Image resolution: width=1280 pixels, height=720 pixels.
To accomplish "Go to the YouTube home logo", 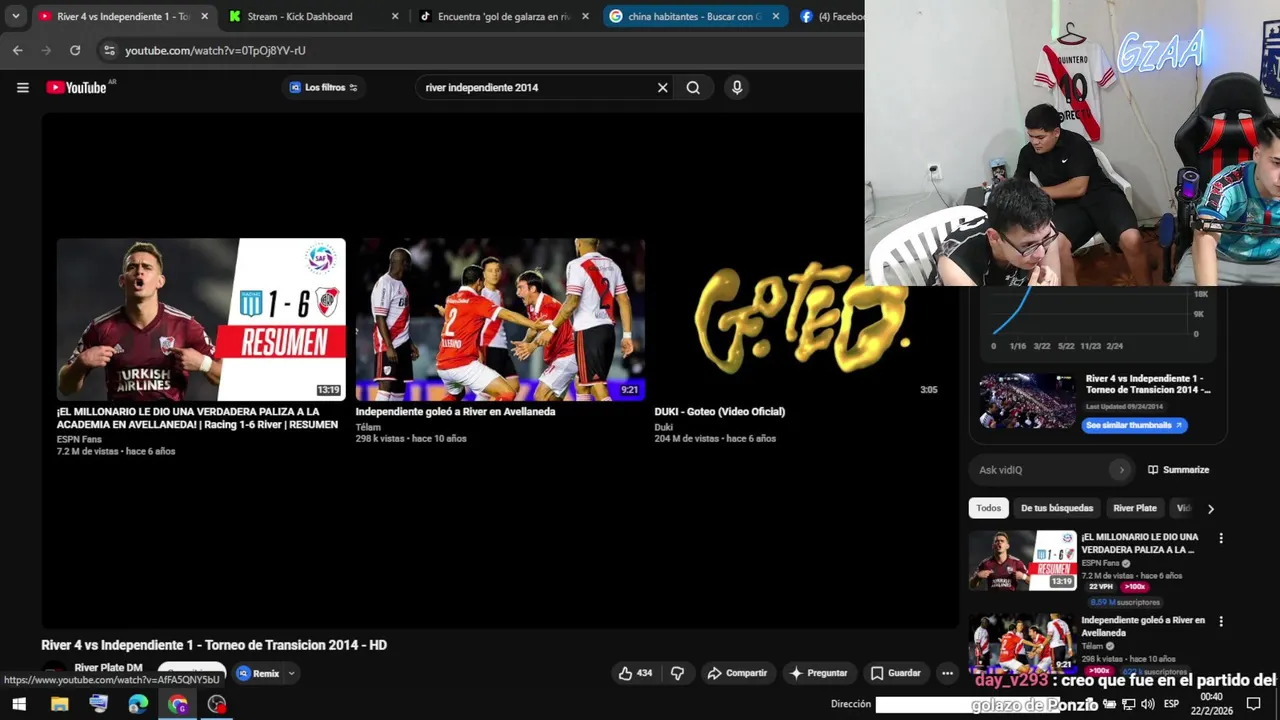I will click(x=76, y=87).
